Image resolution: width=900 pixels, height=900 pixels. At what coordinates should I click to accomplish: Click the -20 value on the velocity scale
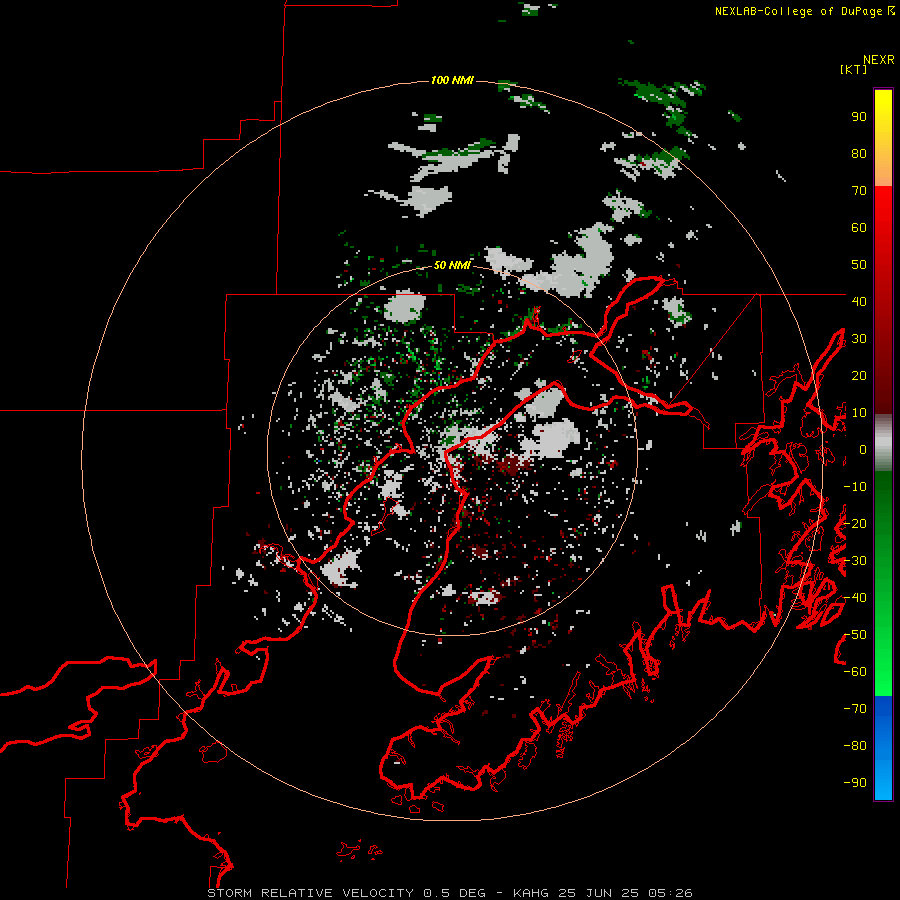[x=855, y=523]
